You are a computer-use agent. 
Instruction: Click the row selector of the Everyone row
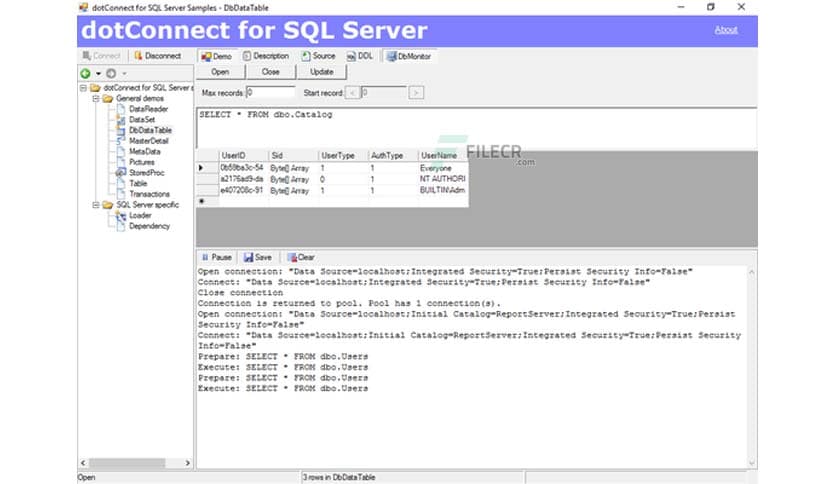(x=207, y=168)
